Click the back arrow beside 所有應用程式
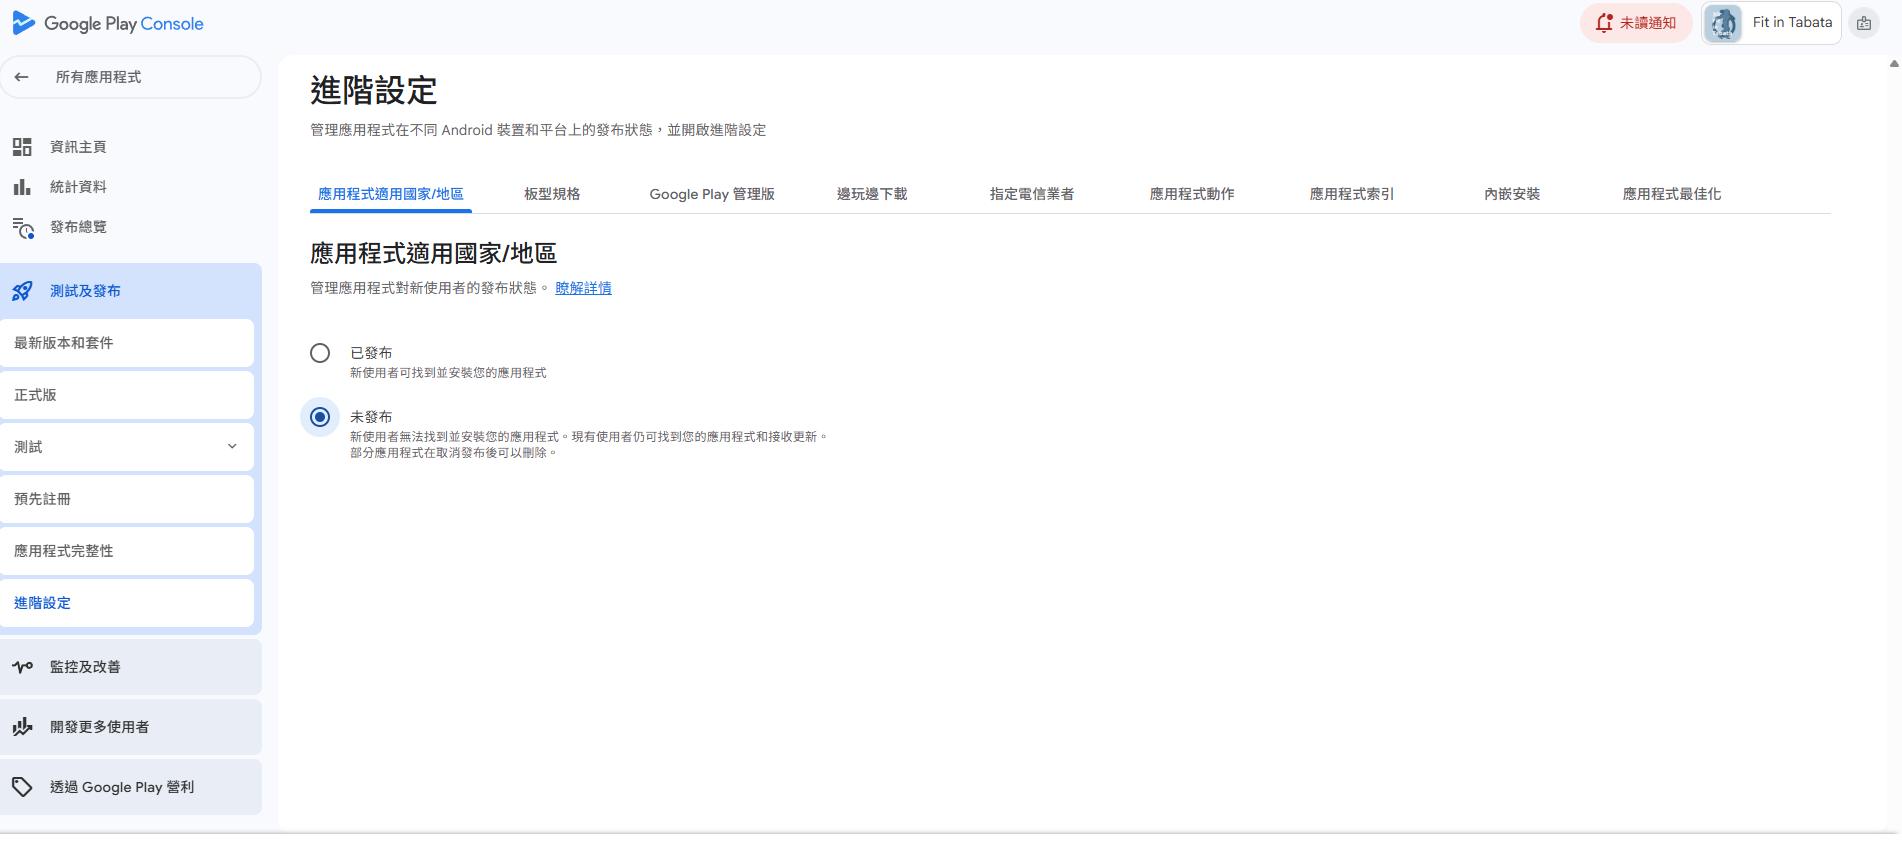This screenshot has width=1902, height=843. 22,77
